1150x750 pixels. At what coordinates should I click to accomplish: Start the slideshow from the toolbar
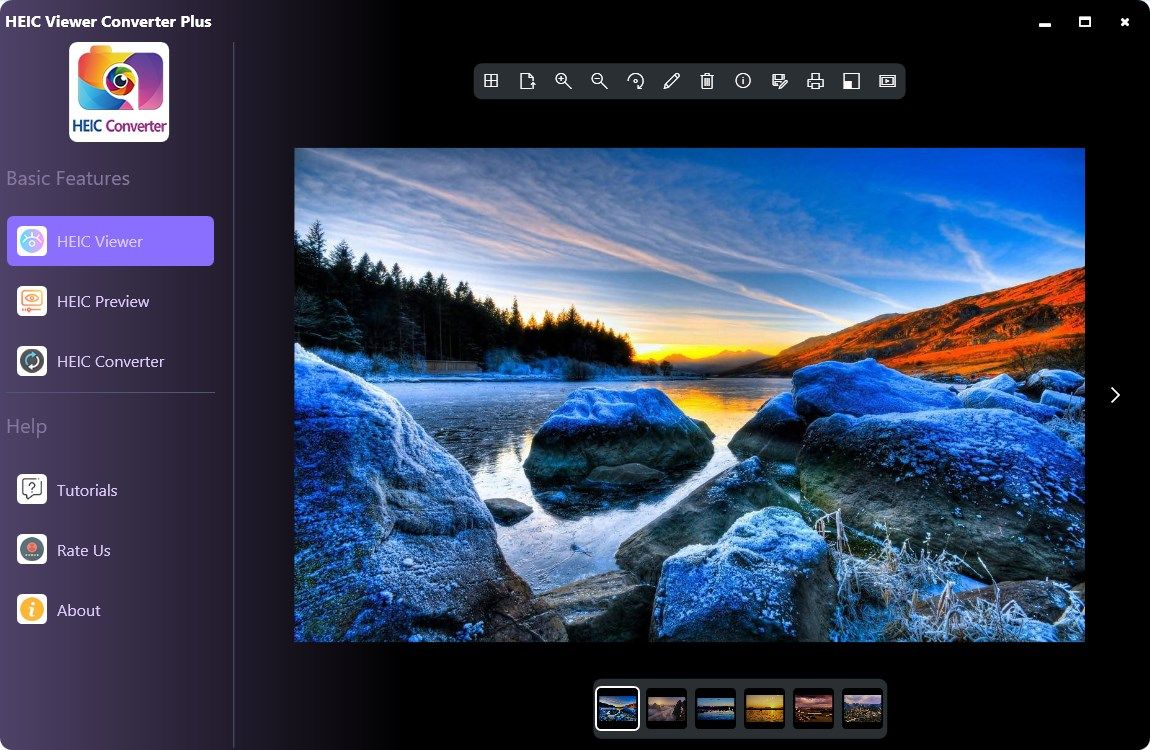click(887, 81)
